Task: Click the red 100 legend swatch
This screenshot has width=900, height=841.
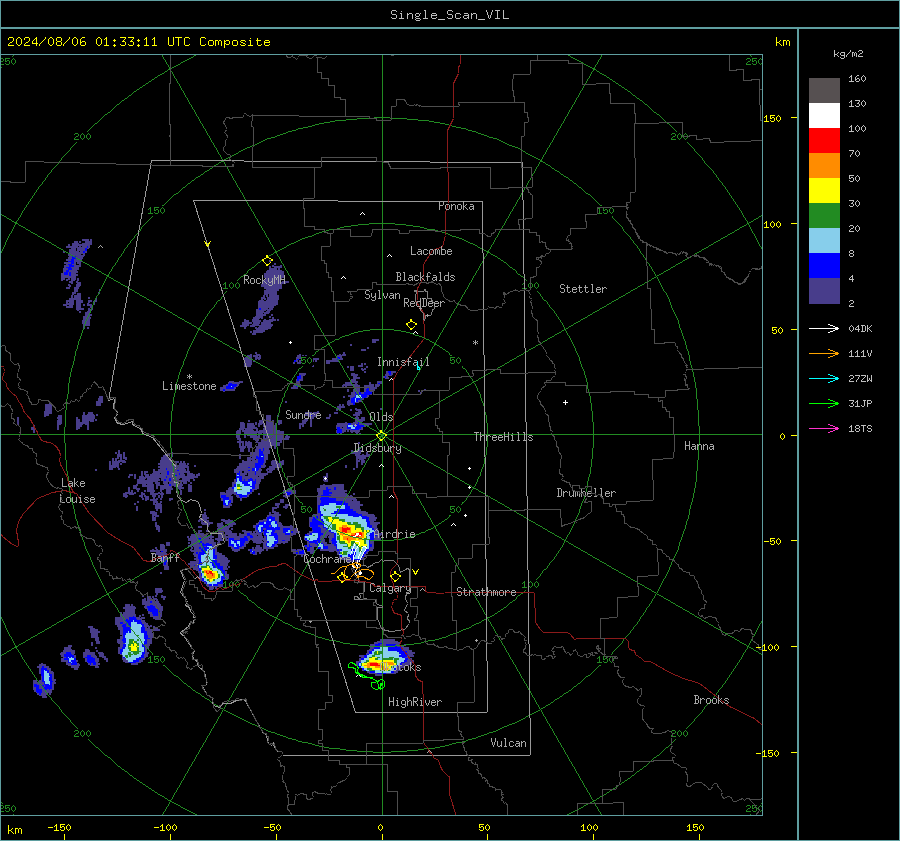Action: pyautogui.click(x=824, y=141)
